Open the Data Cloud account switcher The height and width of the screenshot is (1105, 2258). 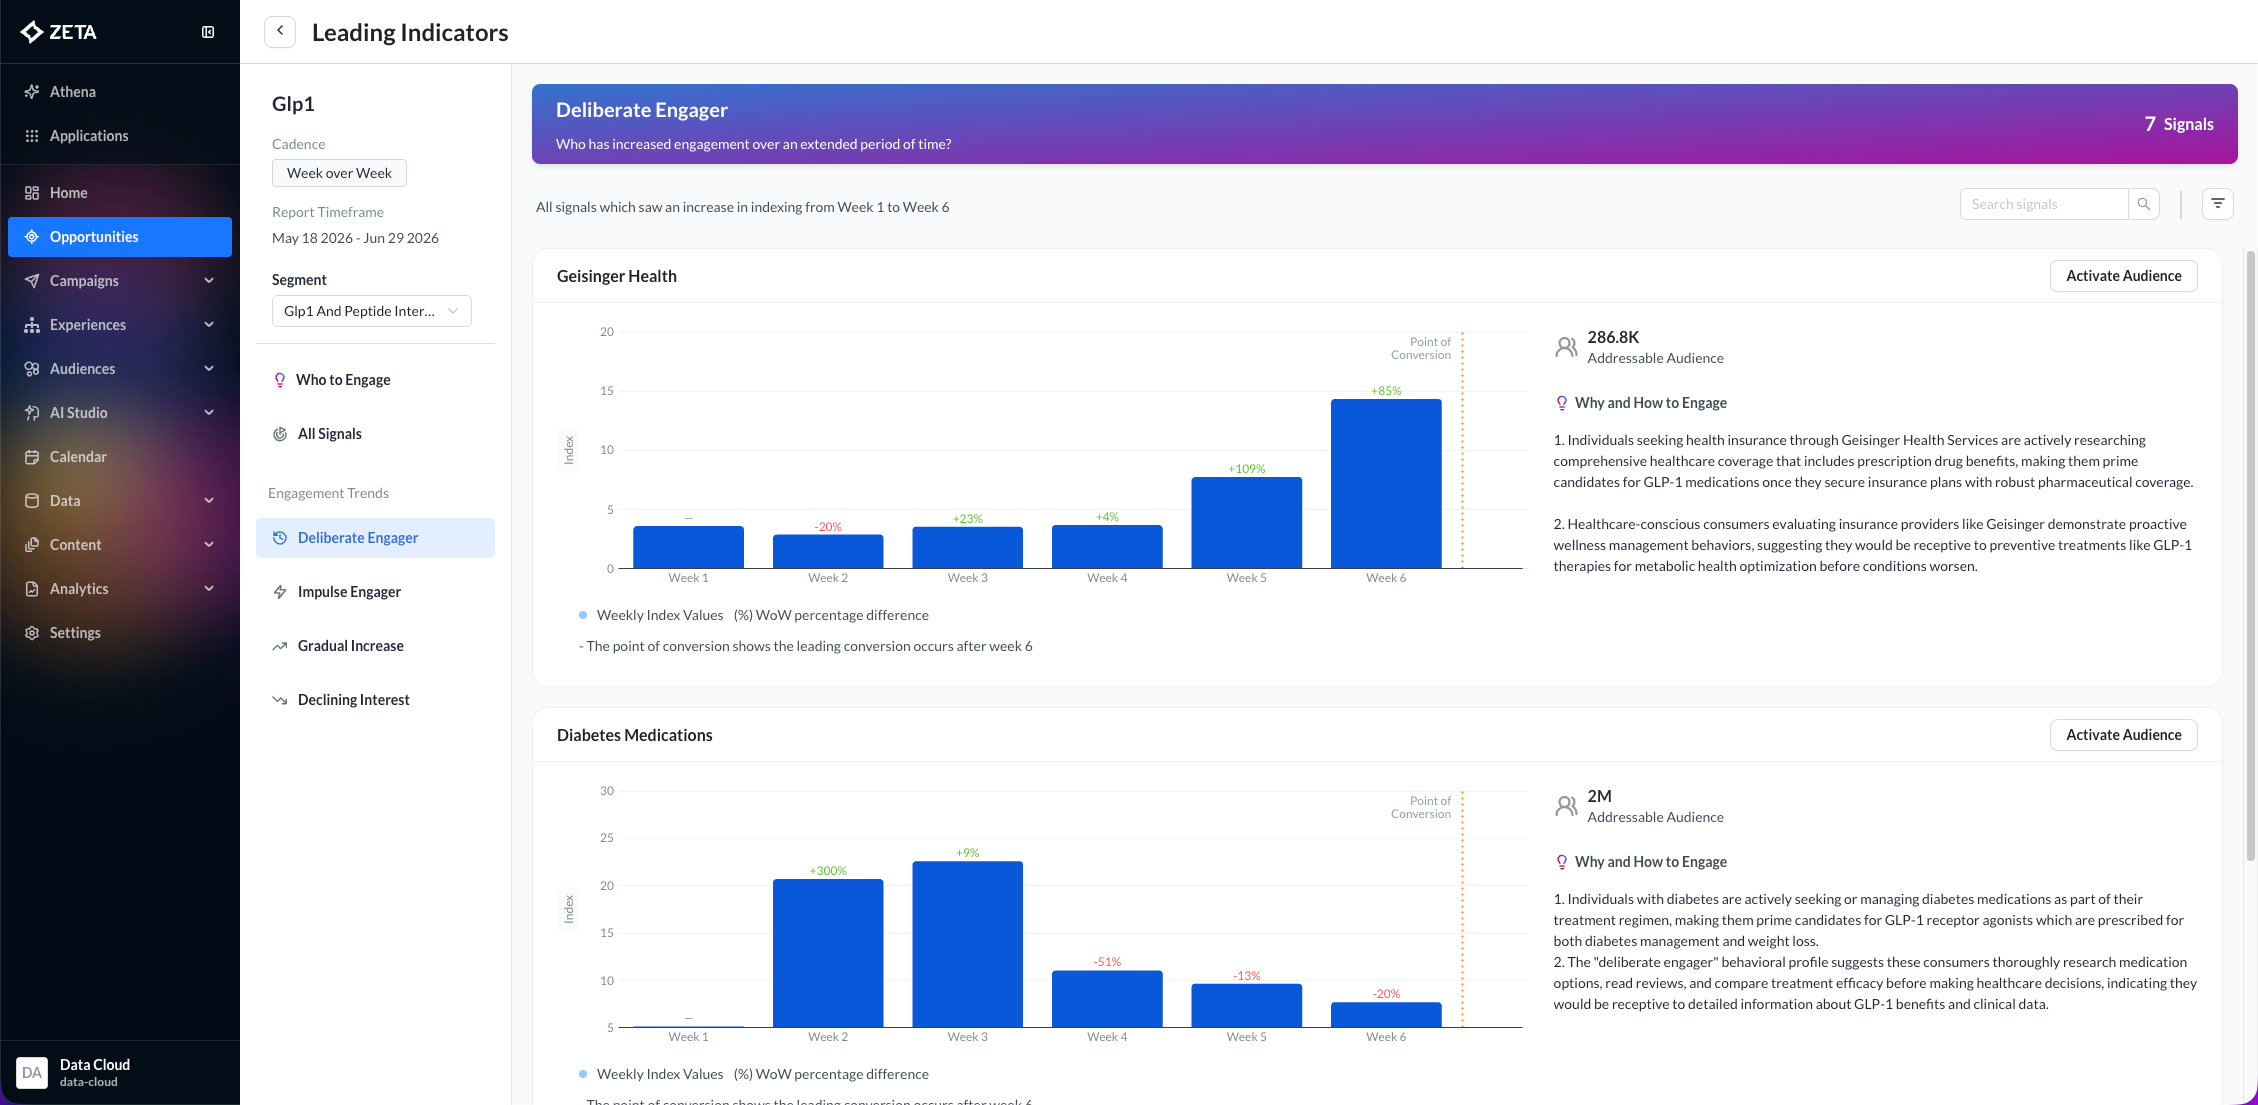pos(120,1072)
